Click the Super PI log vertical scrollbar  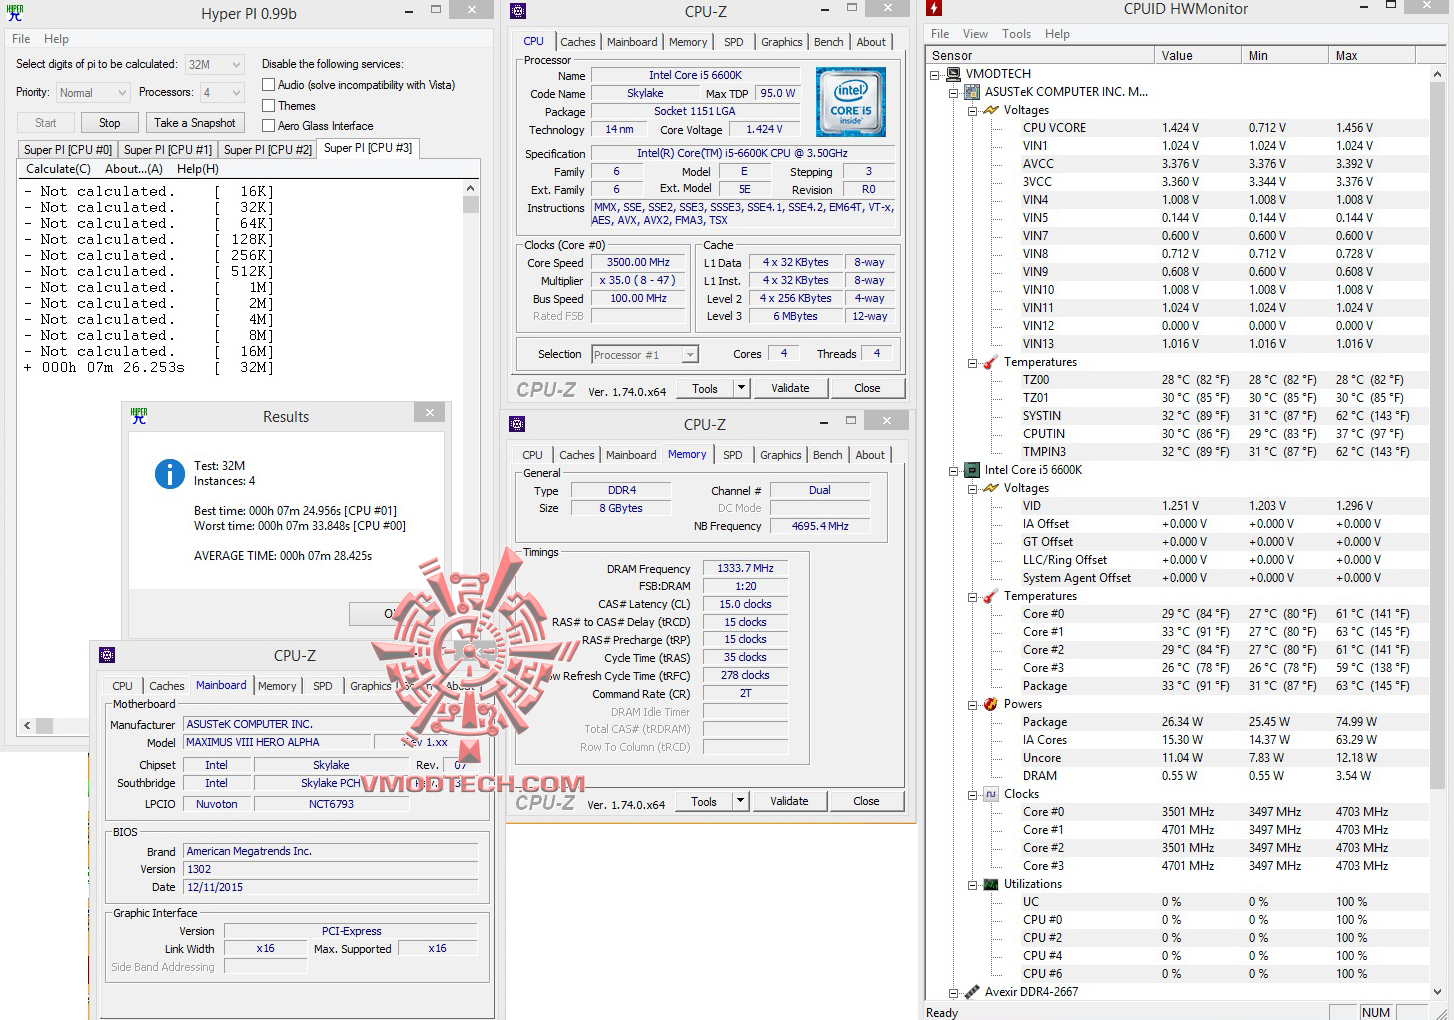(x=471, y=450)
